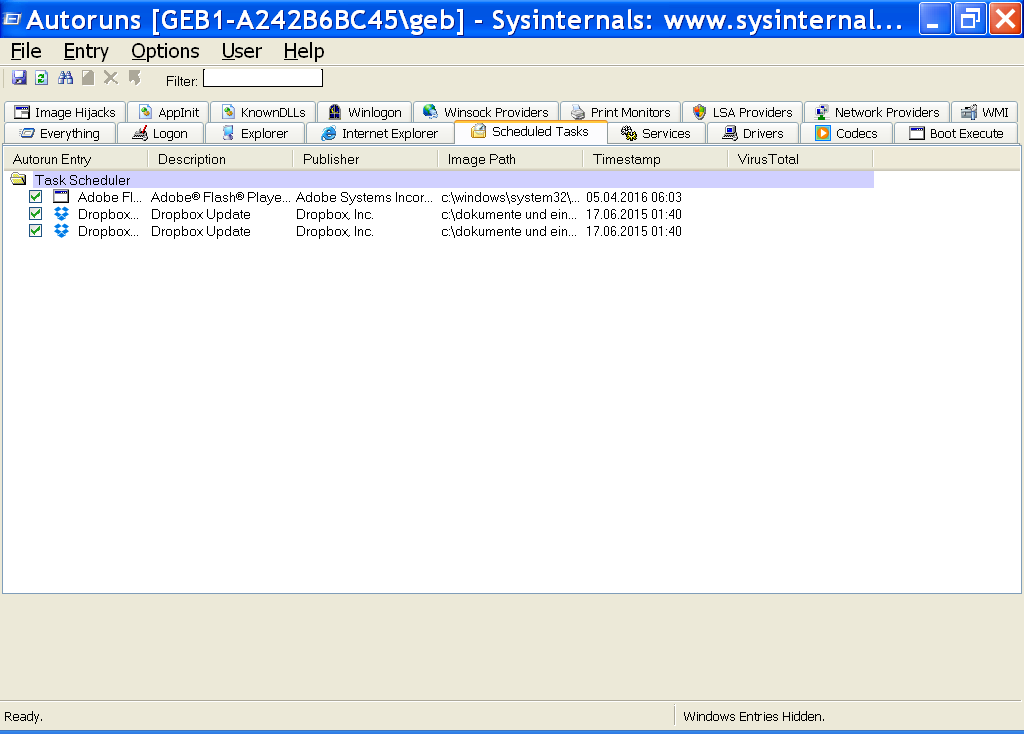This screenshot has height=734, width=1024.
Task: Open the LSA Providers tab
Action: [x=743, y=112]
